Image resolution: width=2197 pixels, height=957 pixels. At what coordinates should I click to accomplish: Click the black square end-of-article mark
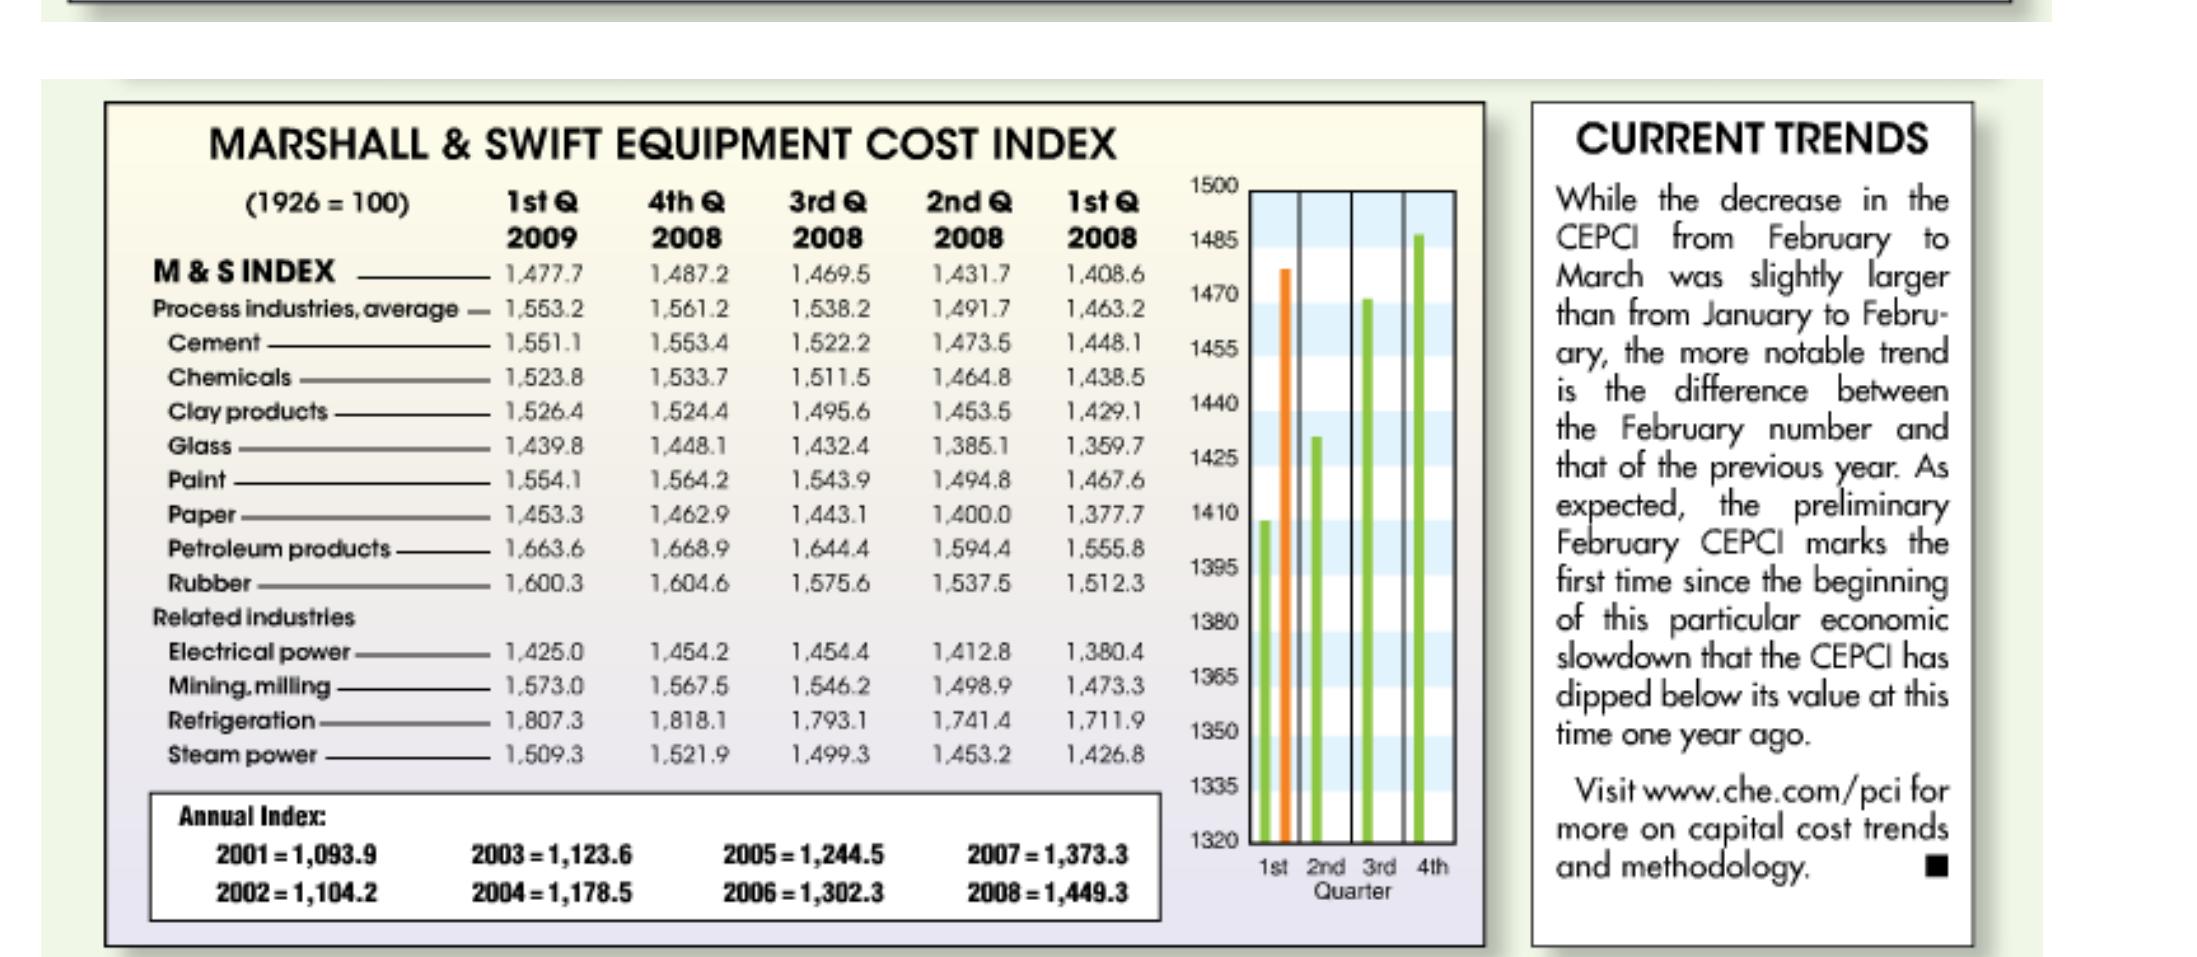point(1937,866)
